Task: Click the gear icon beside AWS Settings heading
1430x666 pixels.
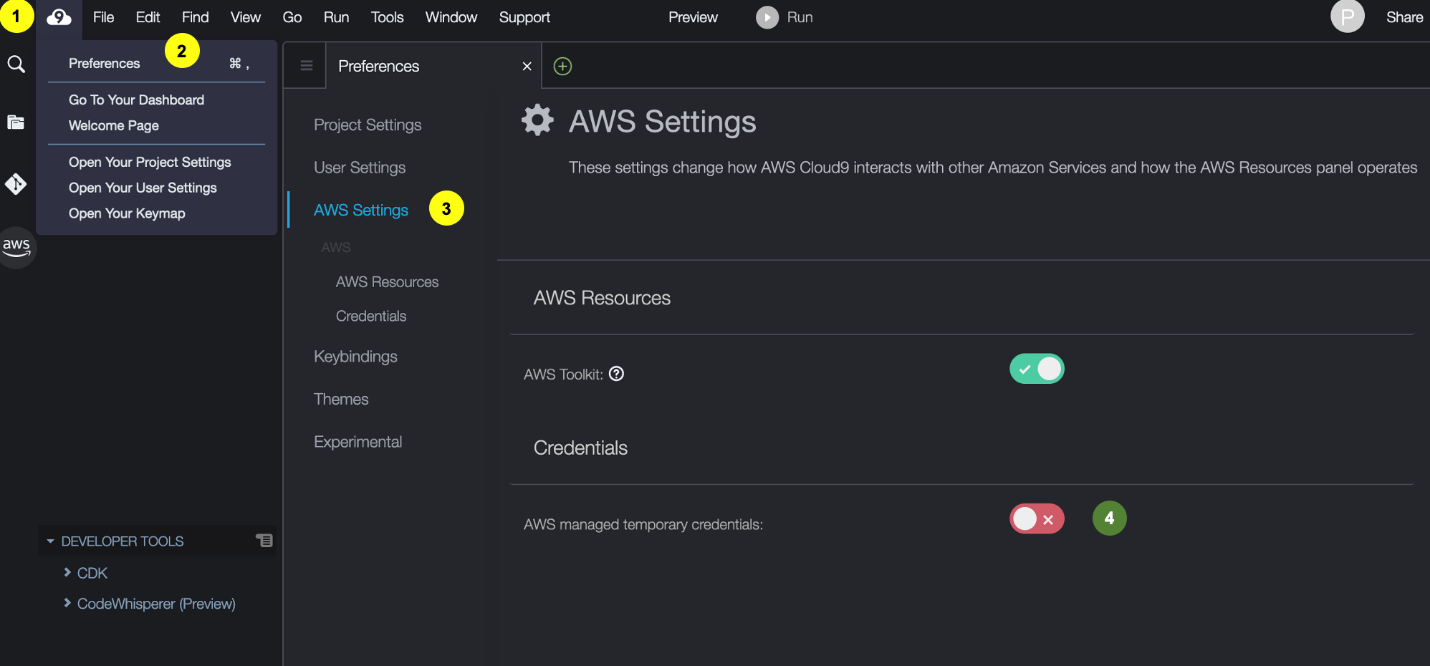Action: click(x=537, y=120)
